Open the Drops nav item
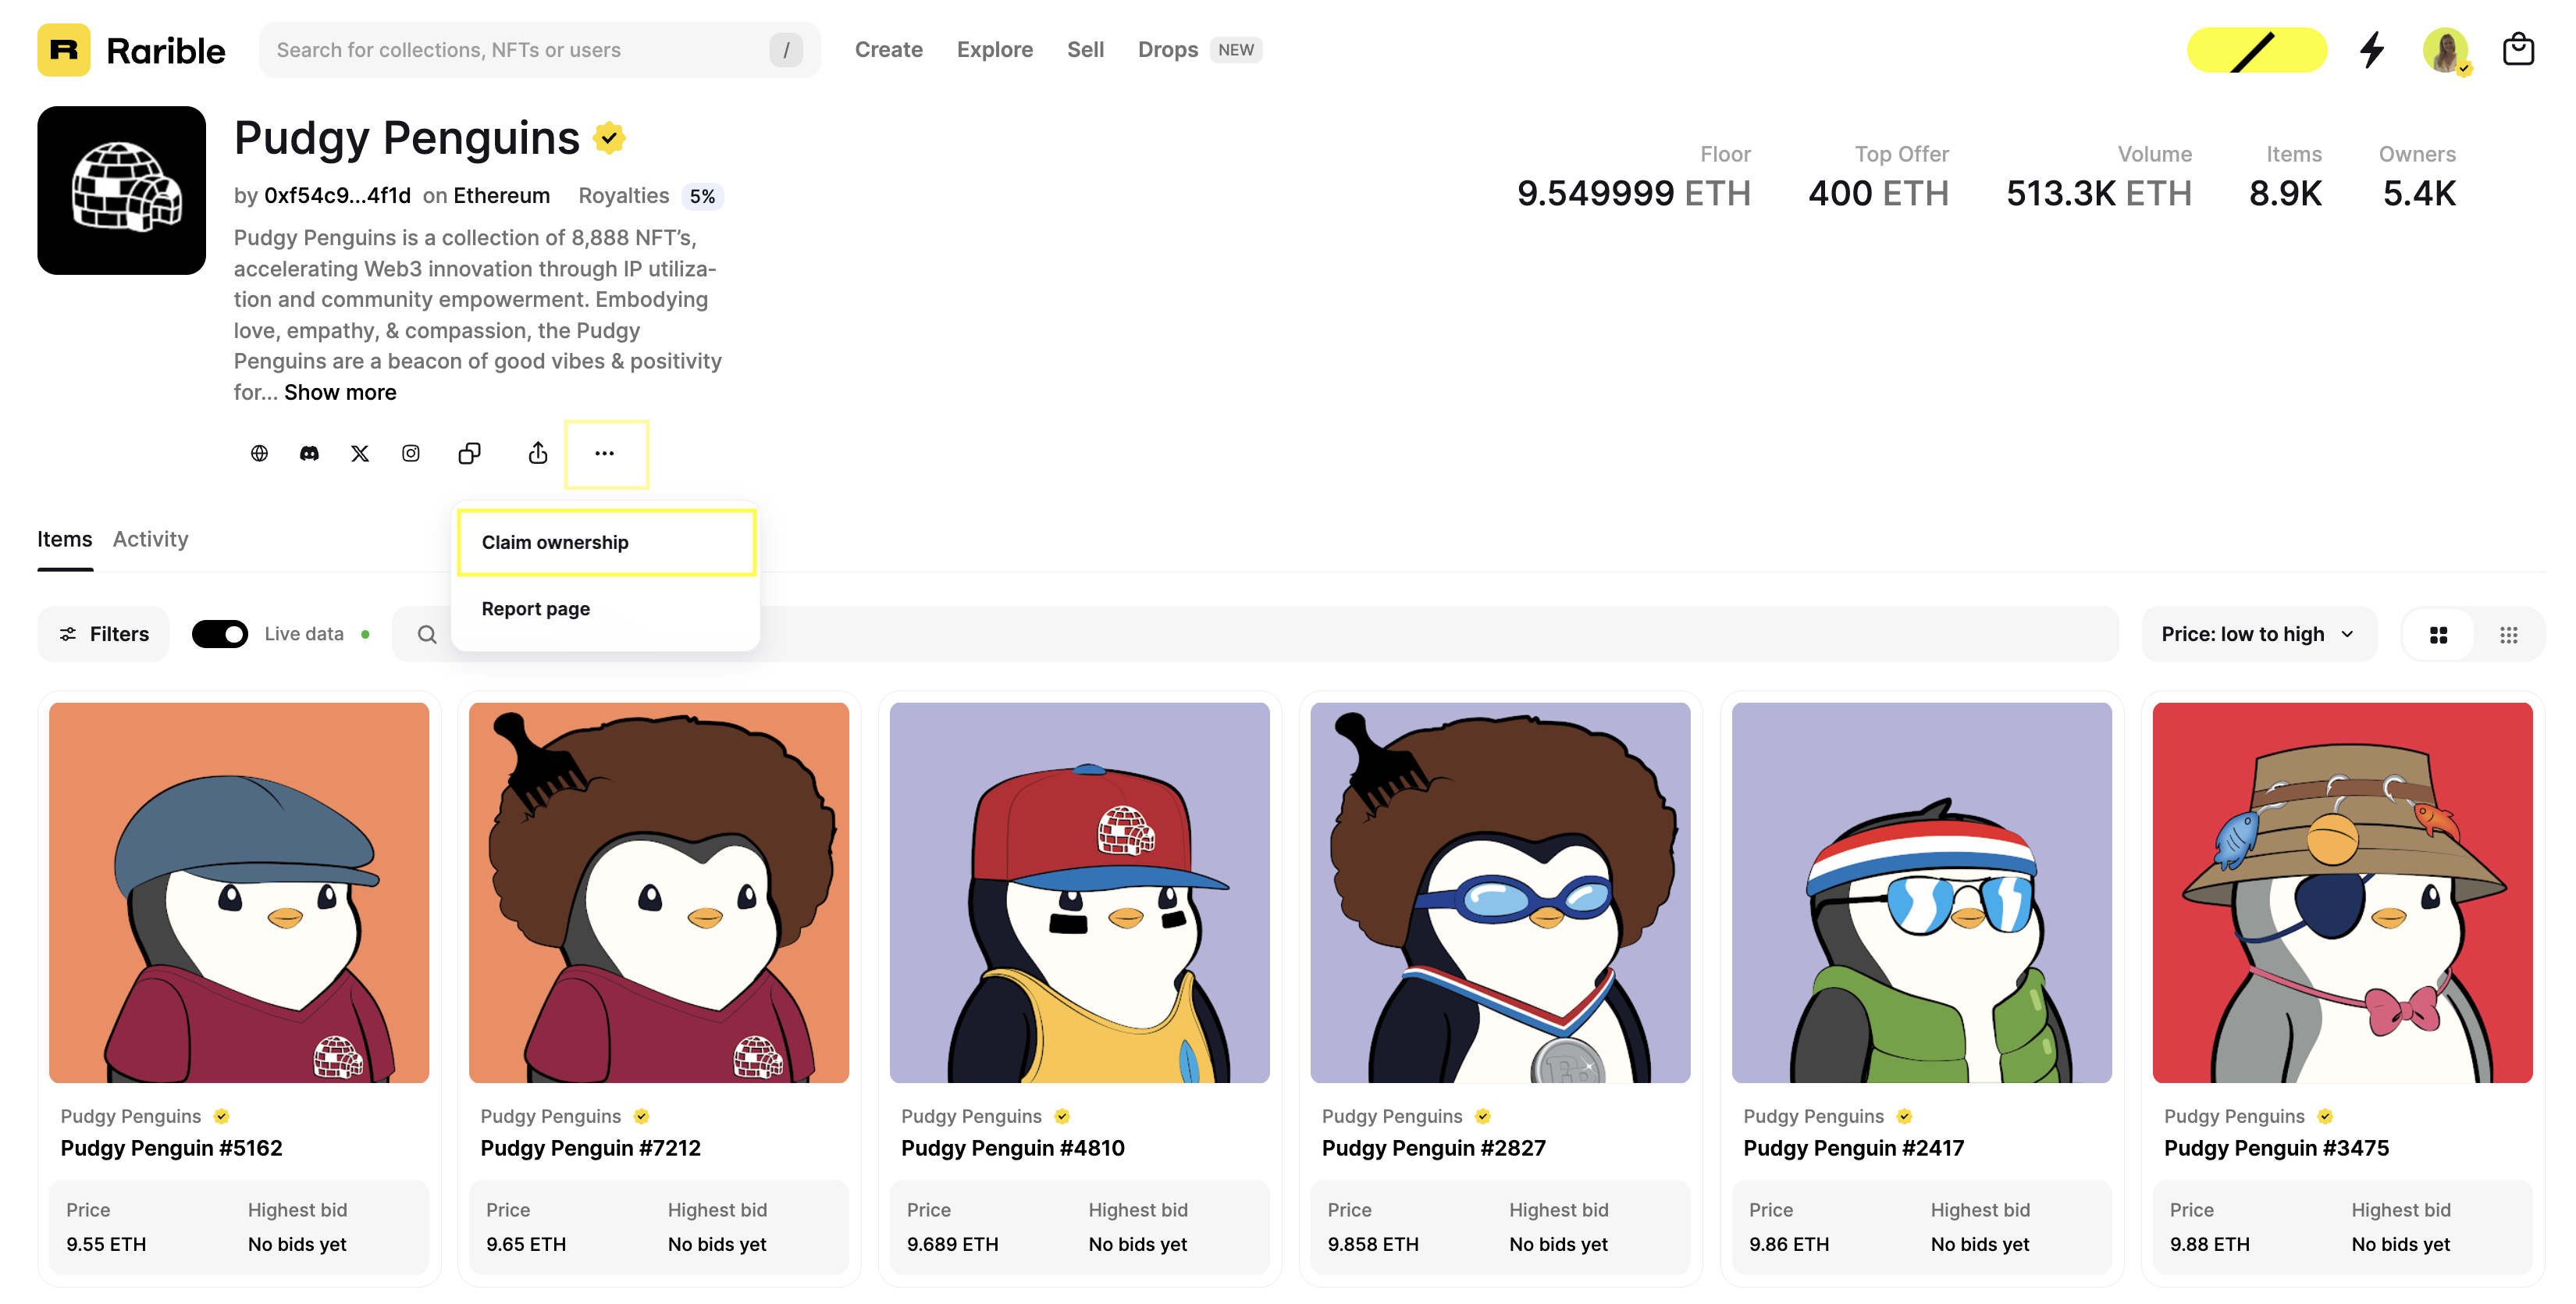 [1167, 50]
